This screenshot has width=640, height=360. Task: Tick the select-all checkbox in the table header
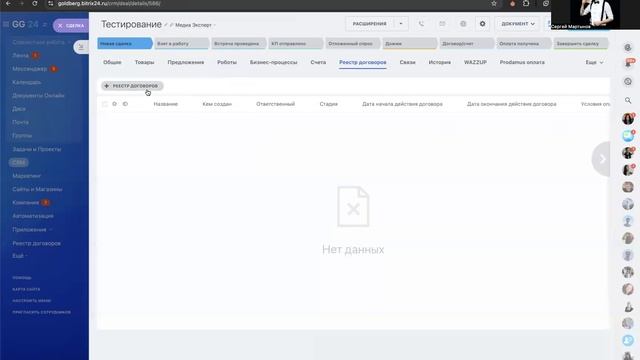point(105,104)
